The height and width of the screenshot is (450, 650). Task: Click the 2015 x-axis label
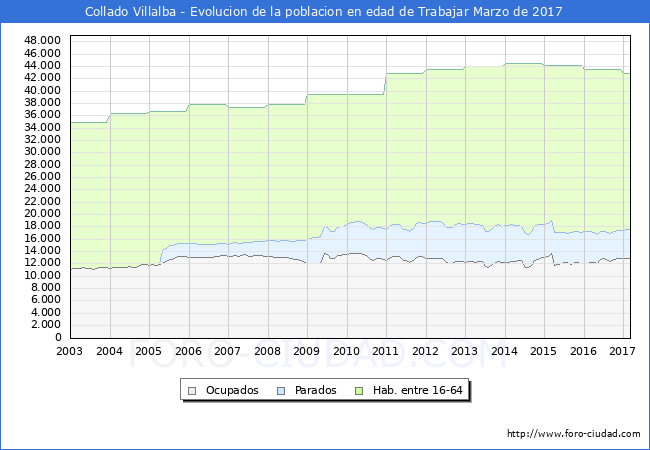pyautogui.click(x=543, y=351)
